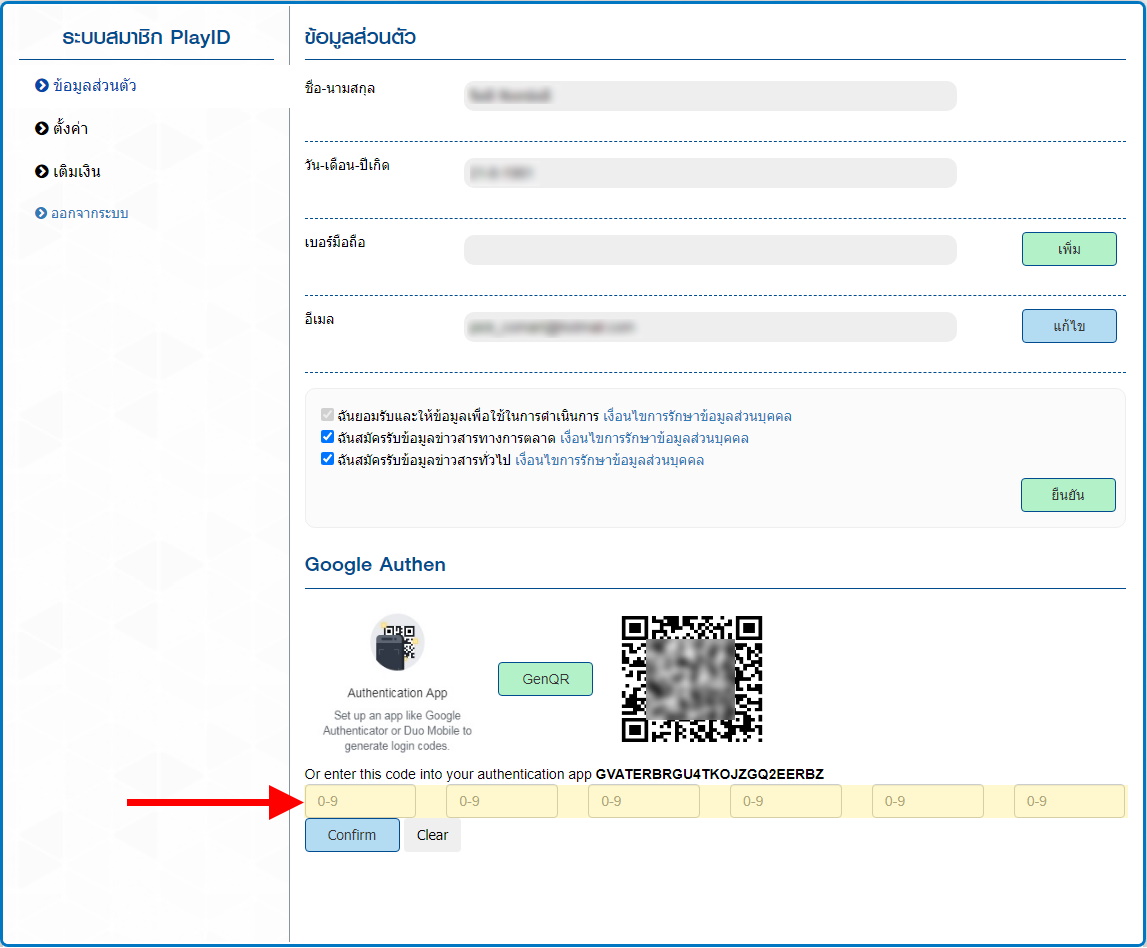Screen dimensions: 1147x948
Task: Toggle the general newsletter checkbox
Action: point(327,459)
